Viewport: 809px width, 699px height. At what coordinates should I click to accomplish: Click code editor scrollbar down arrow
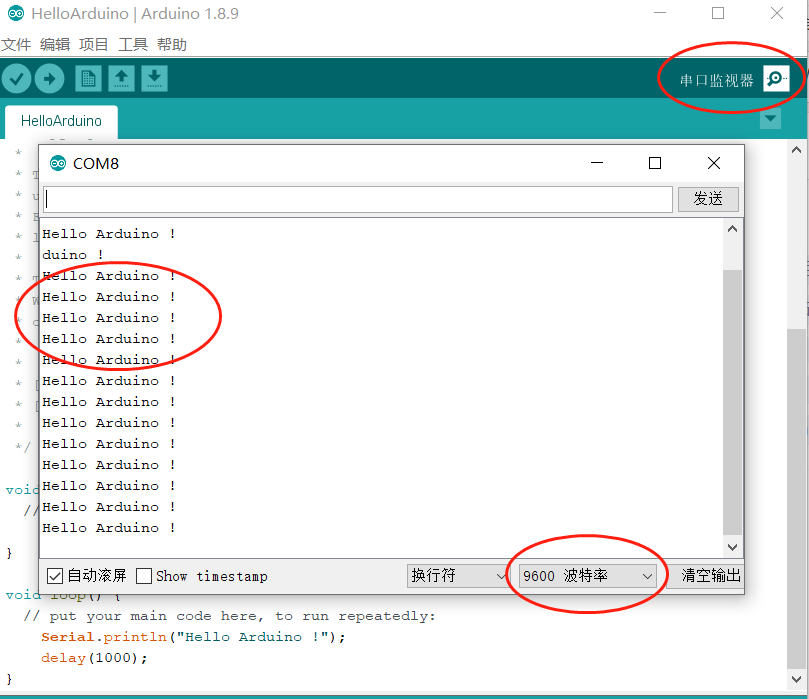(796, 679)
